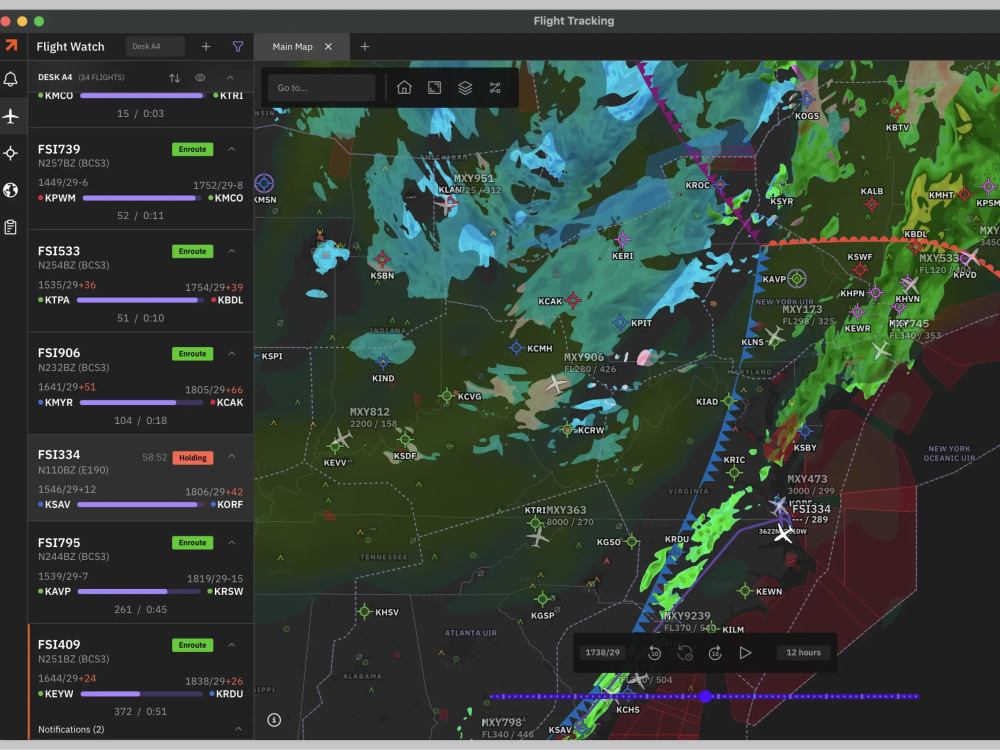Play the weather timeline

point(745,653)
